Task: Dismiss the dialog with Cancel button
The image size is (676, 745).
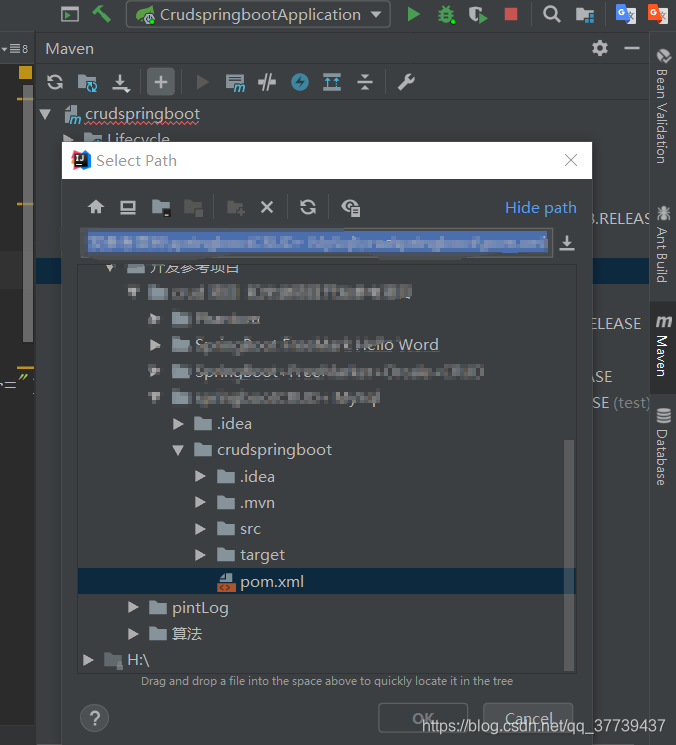Action: 528,718
